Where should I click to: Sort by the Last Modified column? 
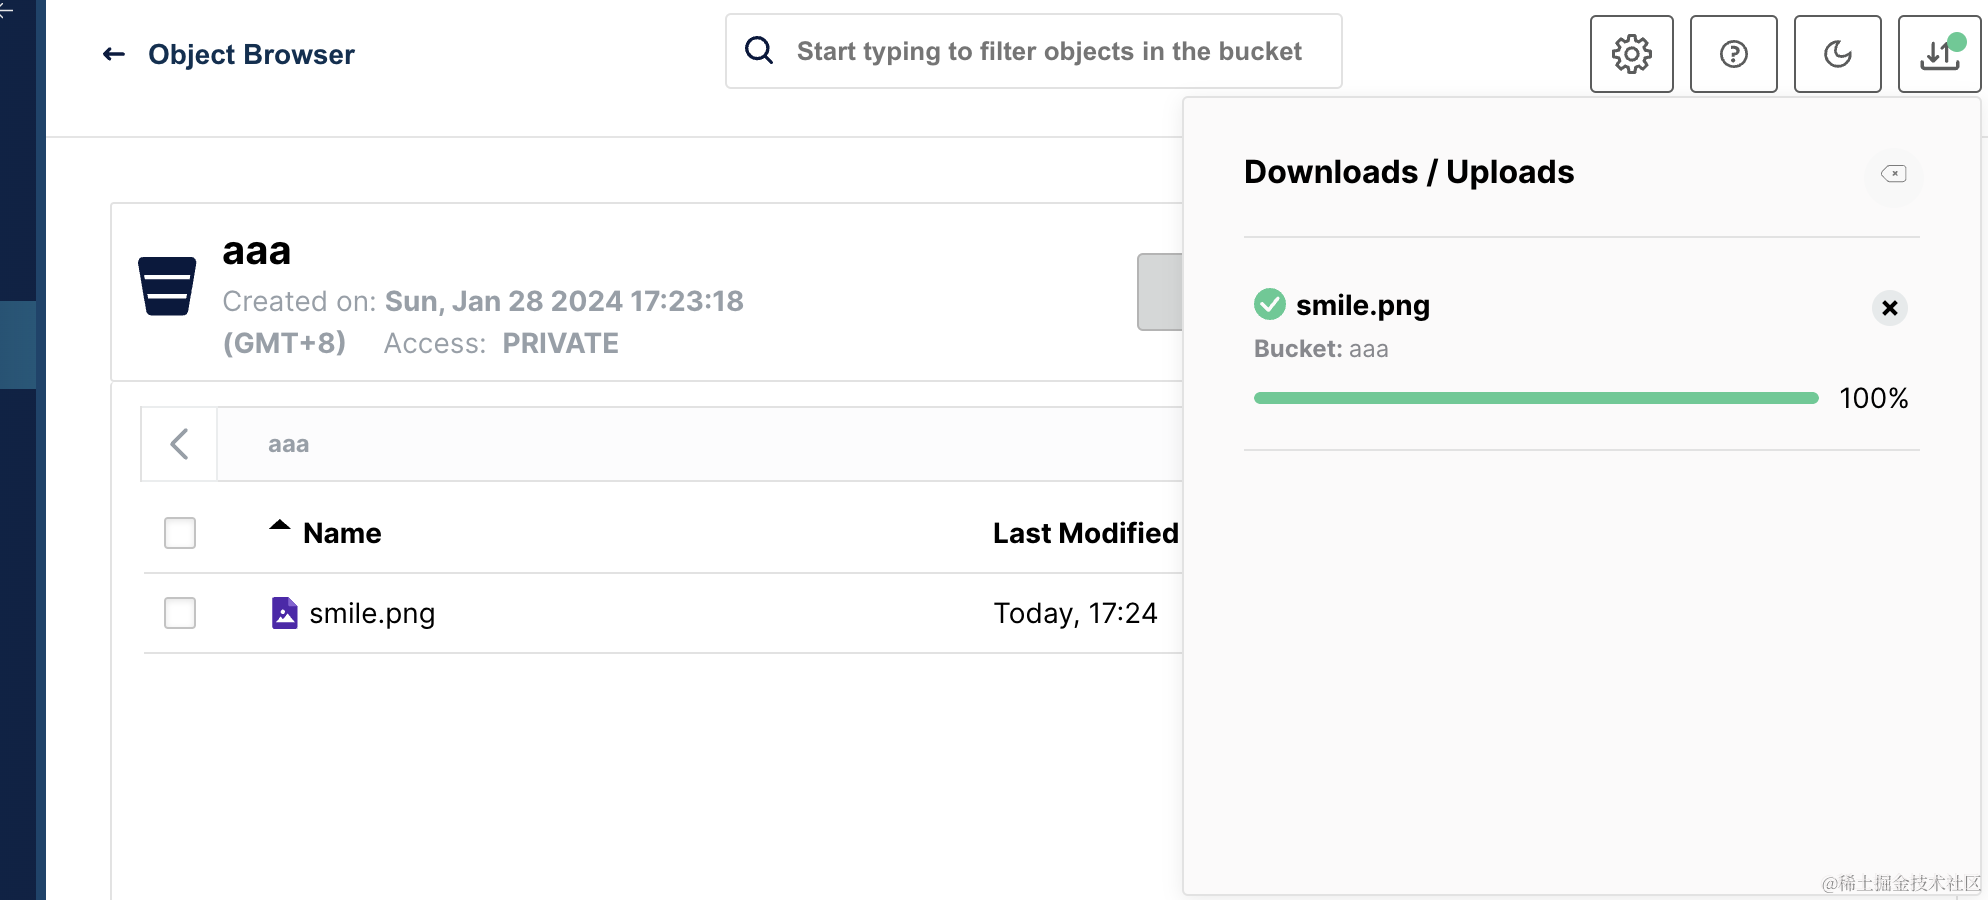(x=1085, y=533)
